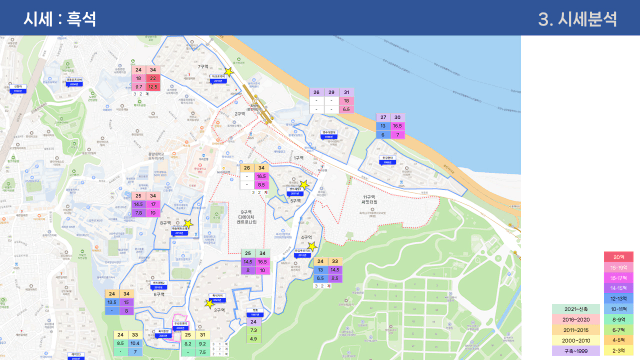Click the slide title 시세 : 흑석
This screenshot has width=640, height=360.
click(x=60, y=19)
